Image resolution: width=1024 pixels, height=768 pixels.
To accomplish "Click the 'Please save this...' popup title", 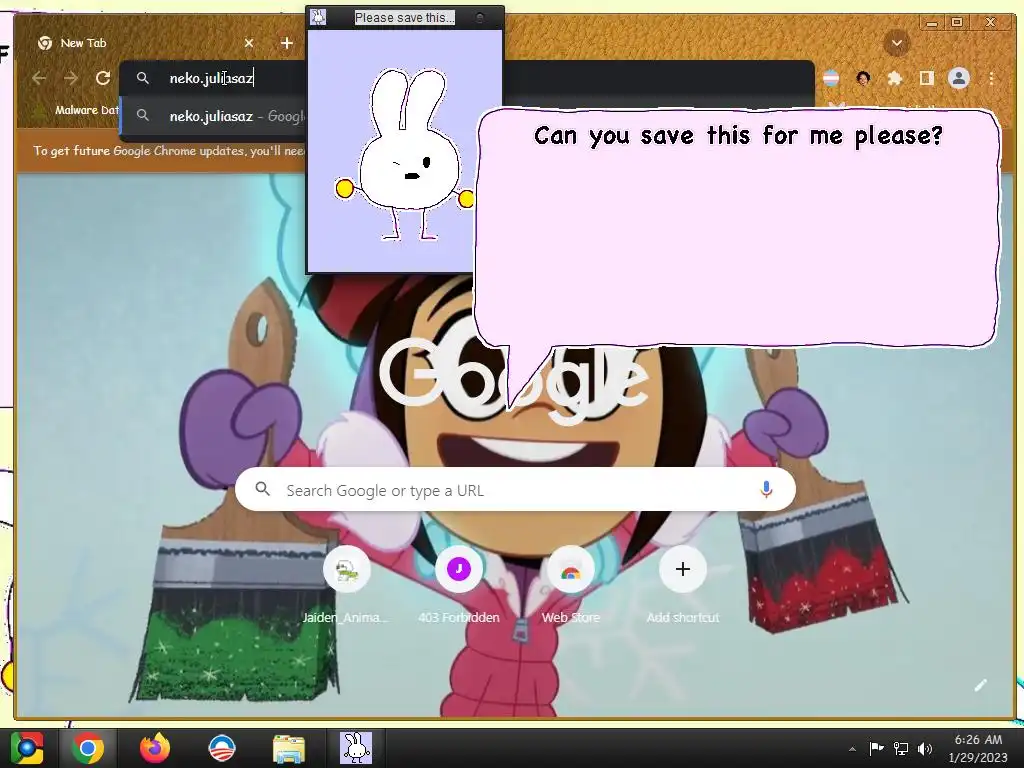I will pos(404,18).
